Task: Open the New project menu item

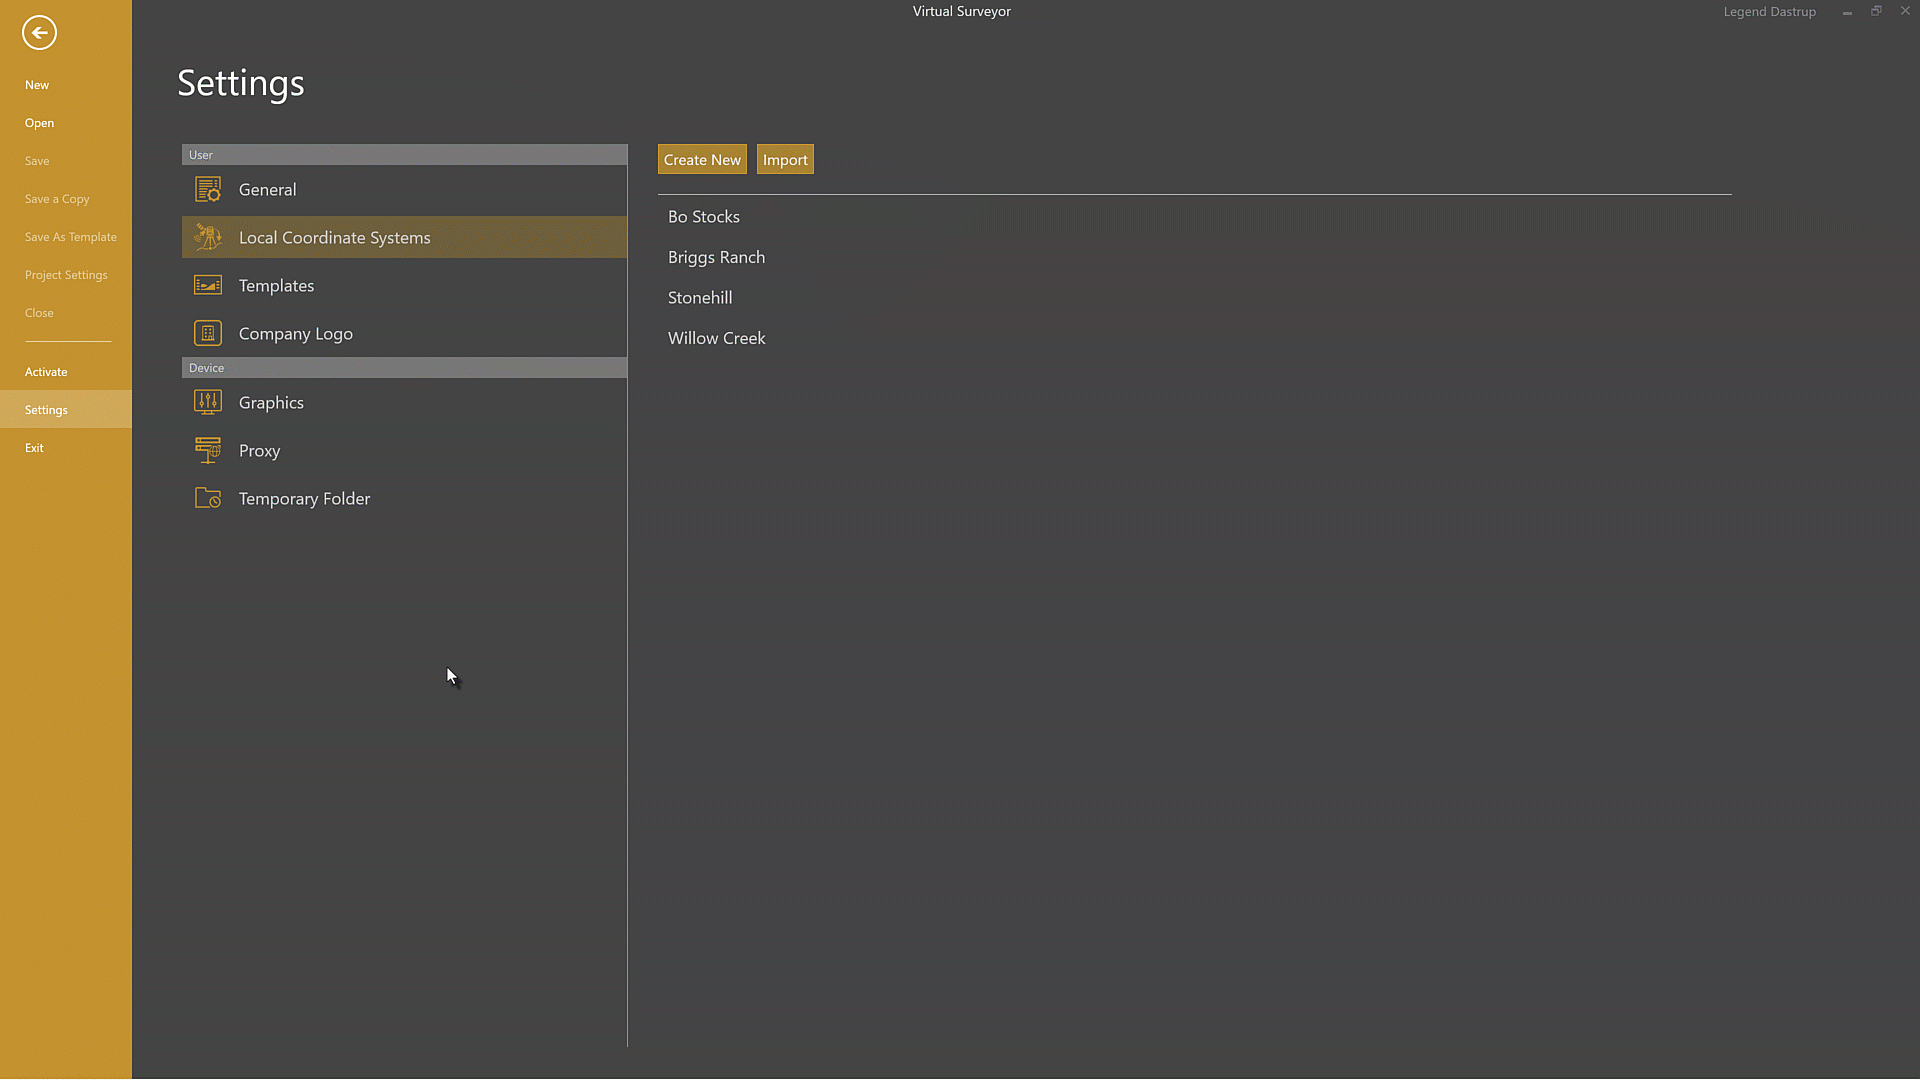Action: click(x=37, y=85)
